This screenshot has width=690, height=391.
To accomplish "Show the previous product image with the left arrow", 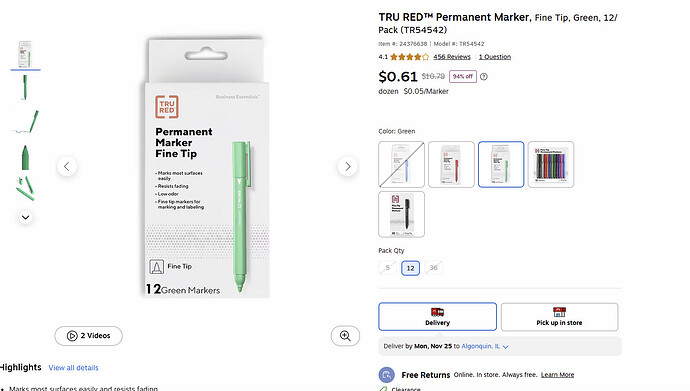I will click(67, 167).
